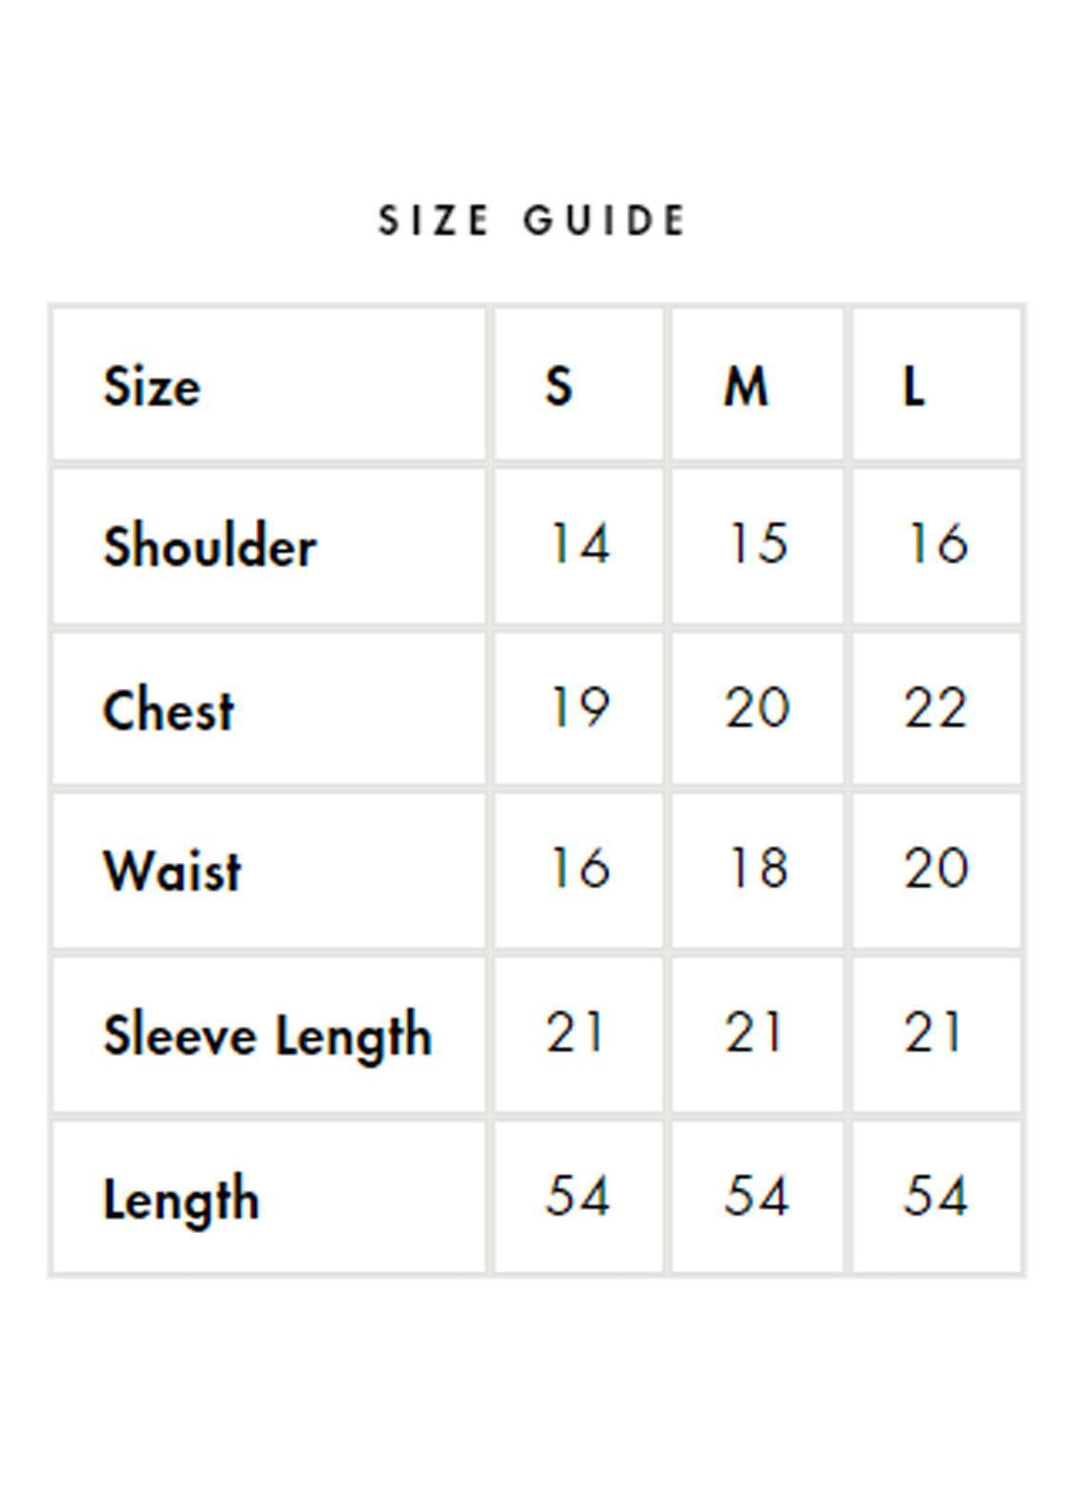Image resolution: width=1080 pixels, height=1507 pixels.
Task: Click the M size column header
Action: pyautogui.click(x=746, y=387)
